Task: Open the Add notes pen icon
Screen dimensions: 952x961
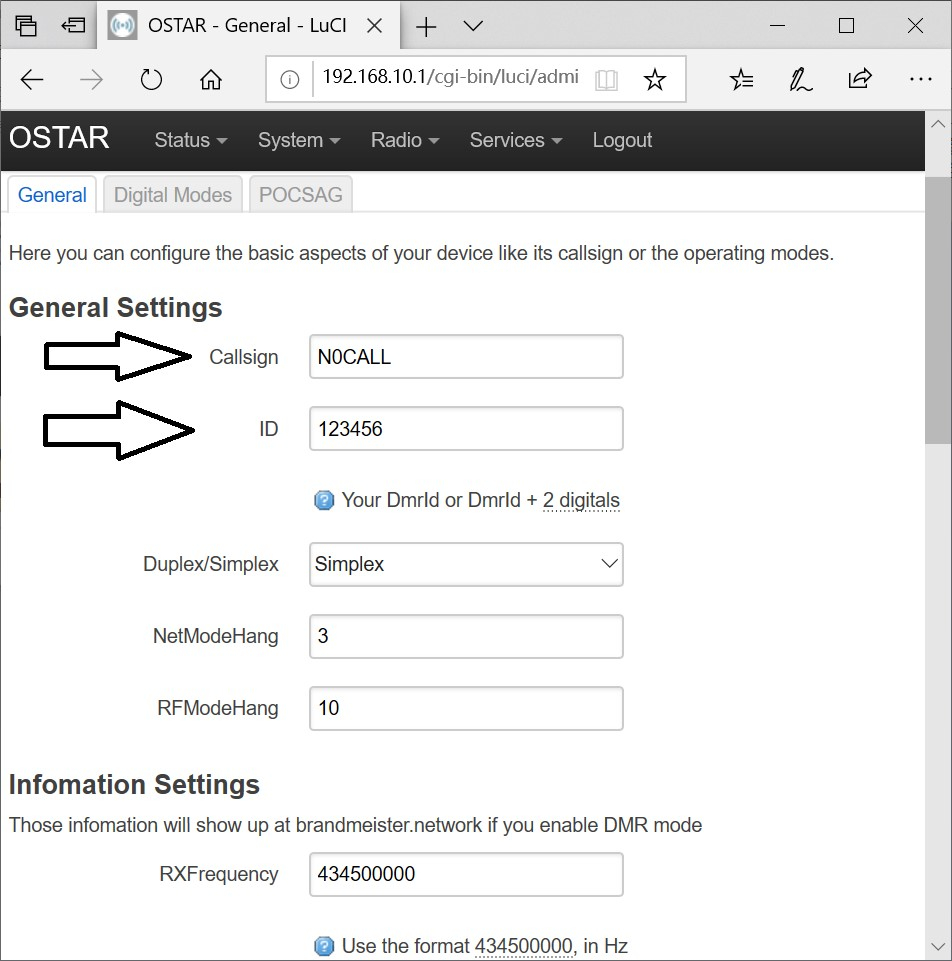Action: click(800, 80)
